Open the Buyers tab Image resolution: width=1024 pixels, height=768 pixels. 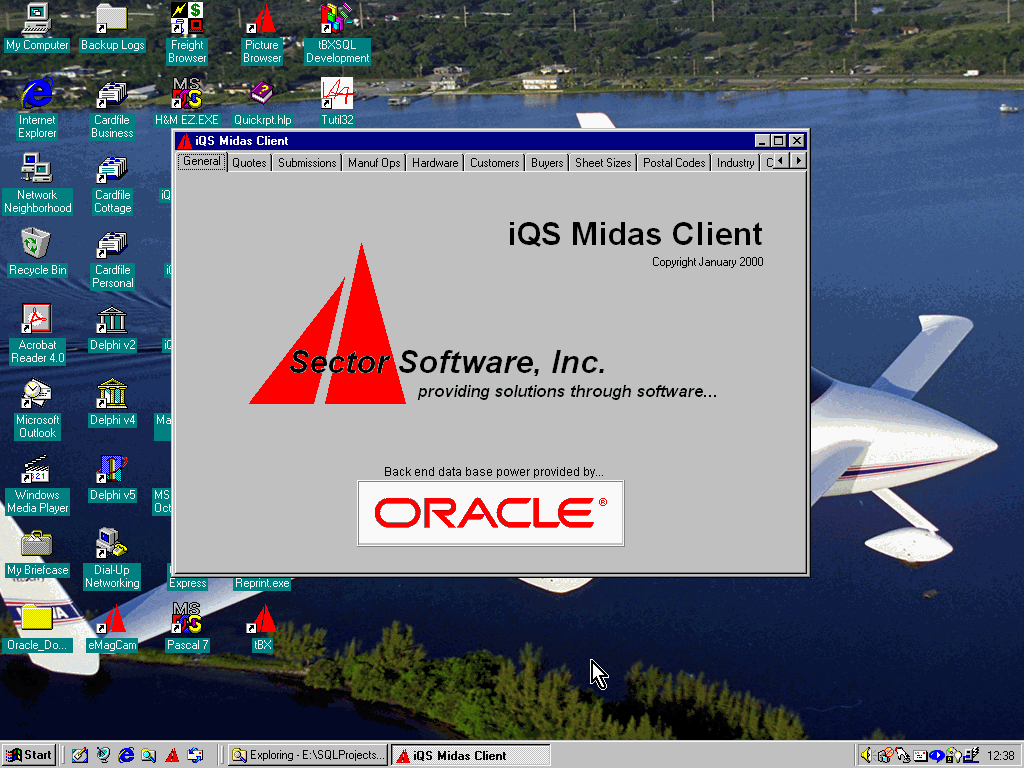(547, 163)
